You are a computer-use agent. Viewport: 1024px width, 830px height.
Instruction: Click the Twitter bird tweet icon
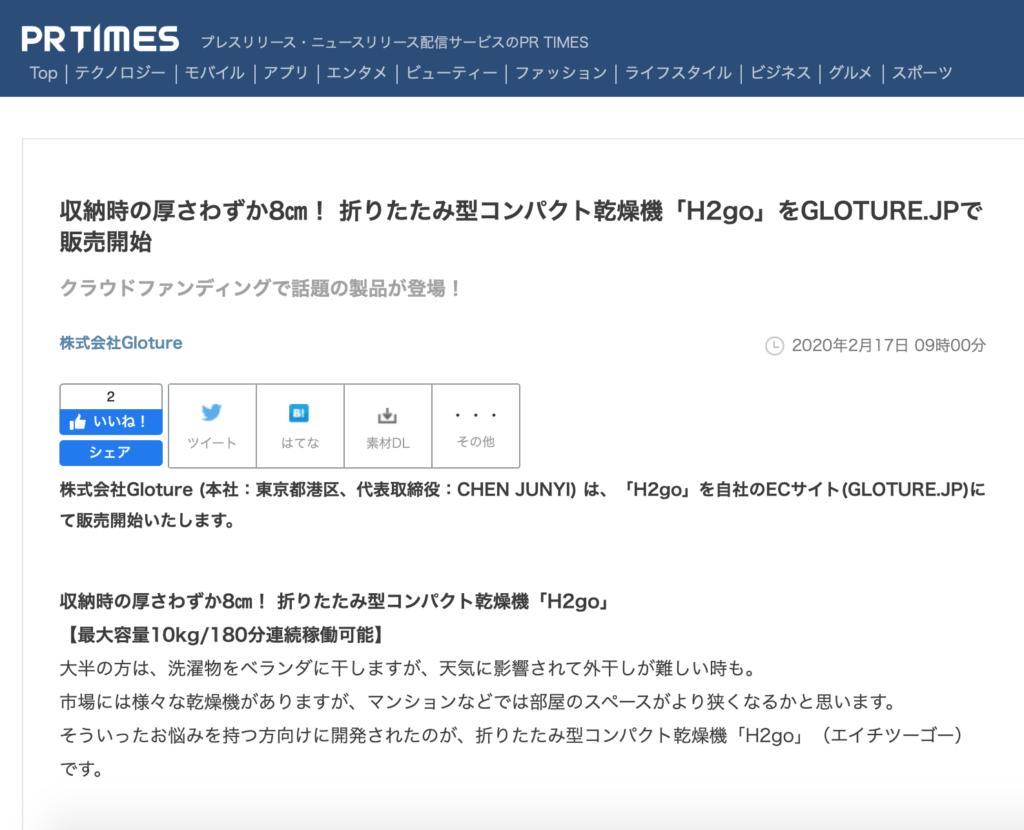(x=212, y=413)
